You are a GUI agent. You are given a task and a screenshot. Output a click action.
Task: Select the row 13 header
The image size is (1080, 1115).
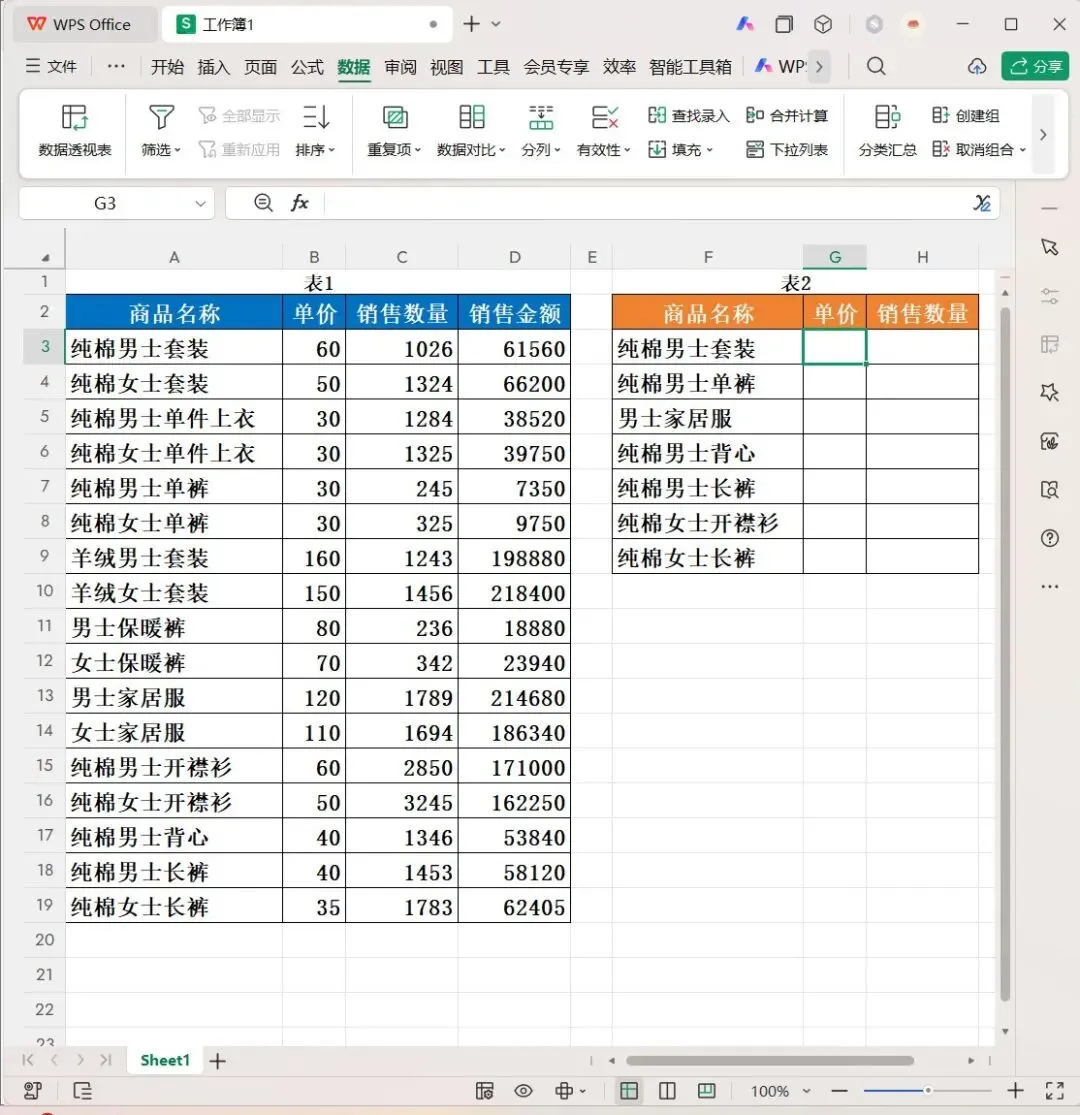coord(44,695)
